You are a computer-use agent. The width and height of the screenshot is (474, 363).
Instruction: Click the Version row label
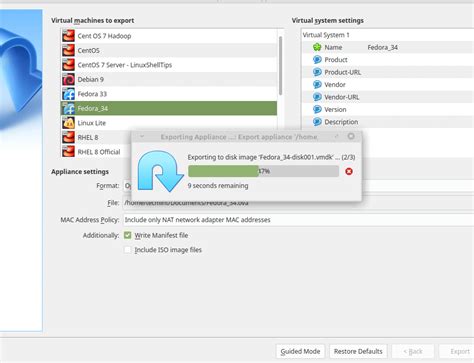(x=335, y=110)
